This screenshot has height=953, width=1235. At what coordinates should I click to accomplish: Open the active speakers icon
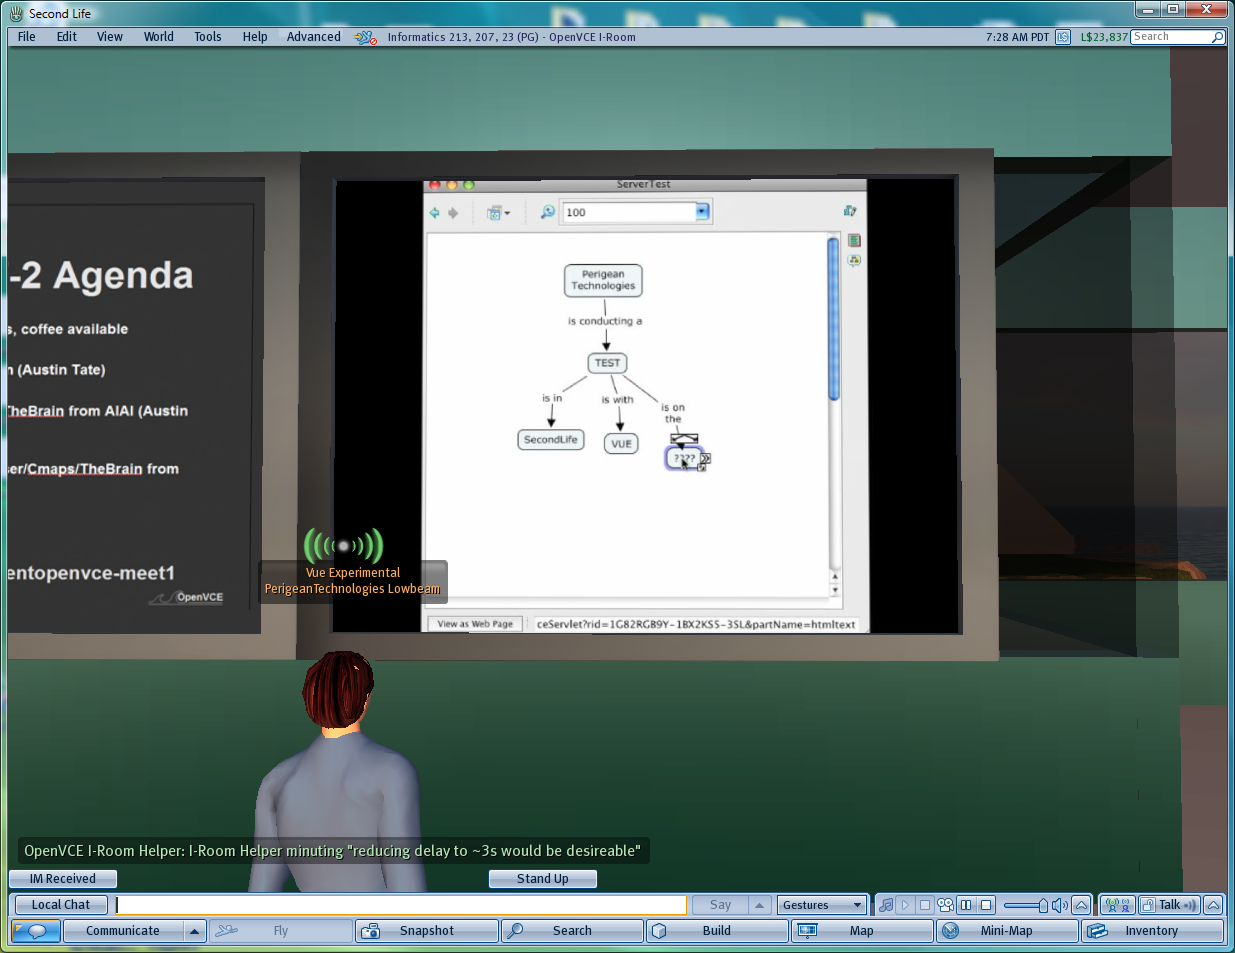point(1117,905)
